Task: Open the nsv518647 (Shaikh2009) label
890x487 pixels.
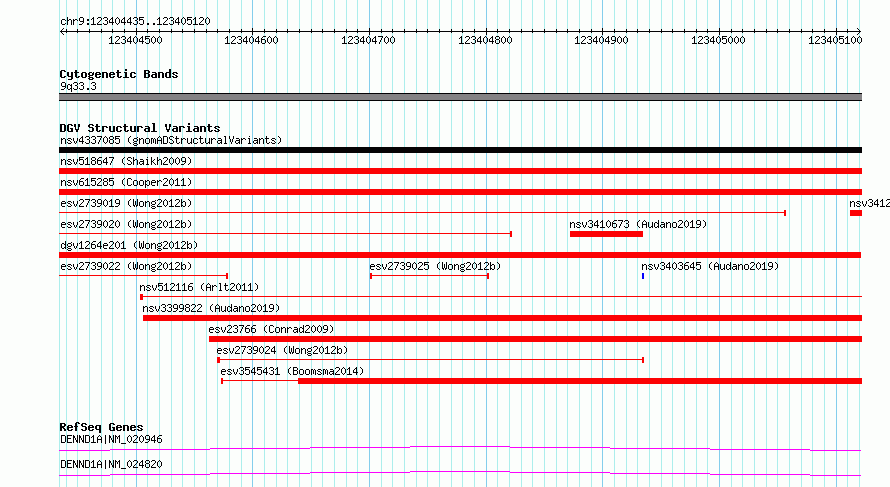Action: pyautogui.click(x=126, y=161)
